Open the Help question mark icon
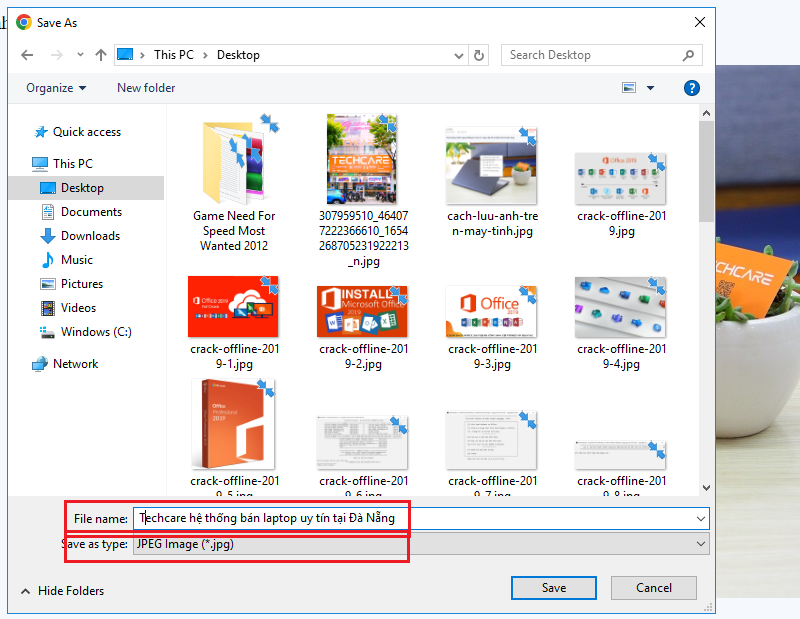The image size is (800, 619). [x=691, y=88]
